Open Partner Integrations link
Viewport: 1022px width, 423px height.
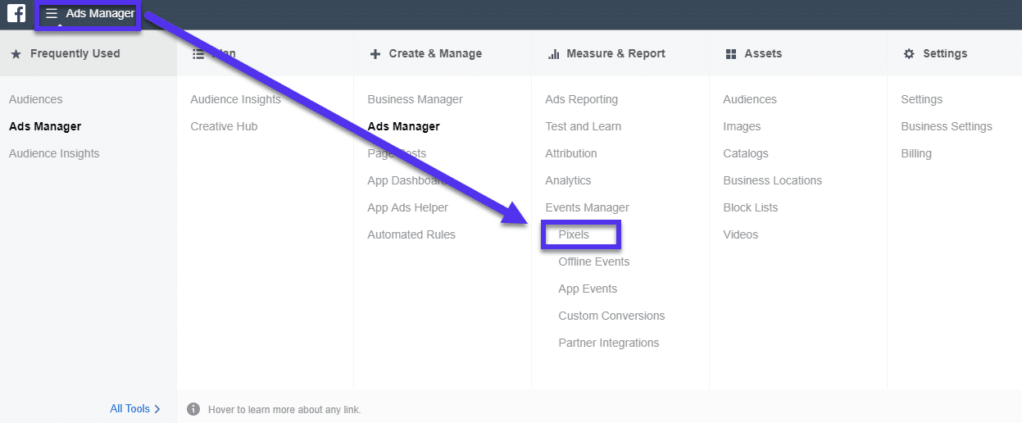coord(608,343)
